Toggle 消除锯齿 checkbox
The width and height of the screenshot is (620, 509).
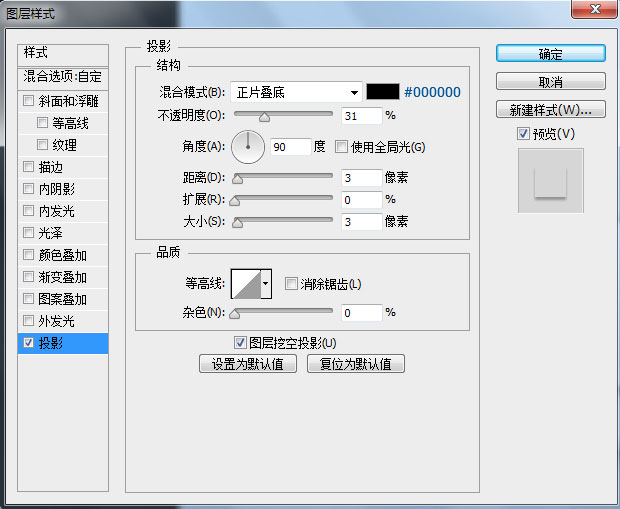pyautogui.click(x=291, y=283)
